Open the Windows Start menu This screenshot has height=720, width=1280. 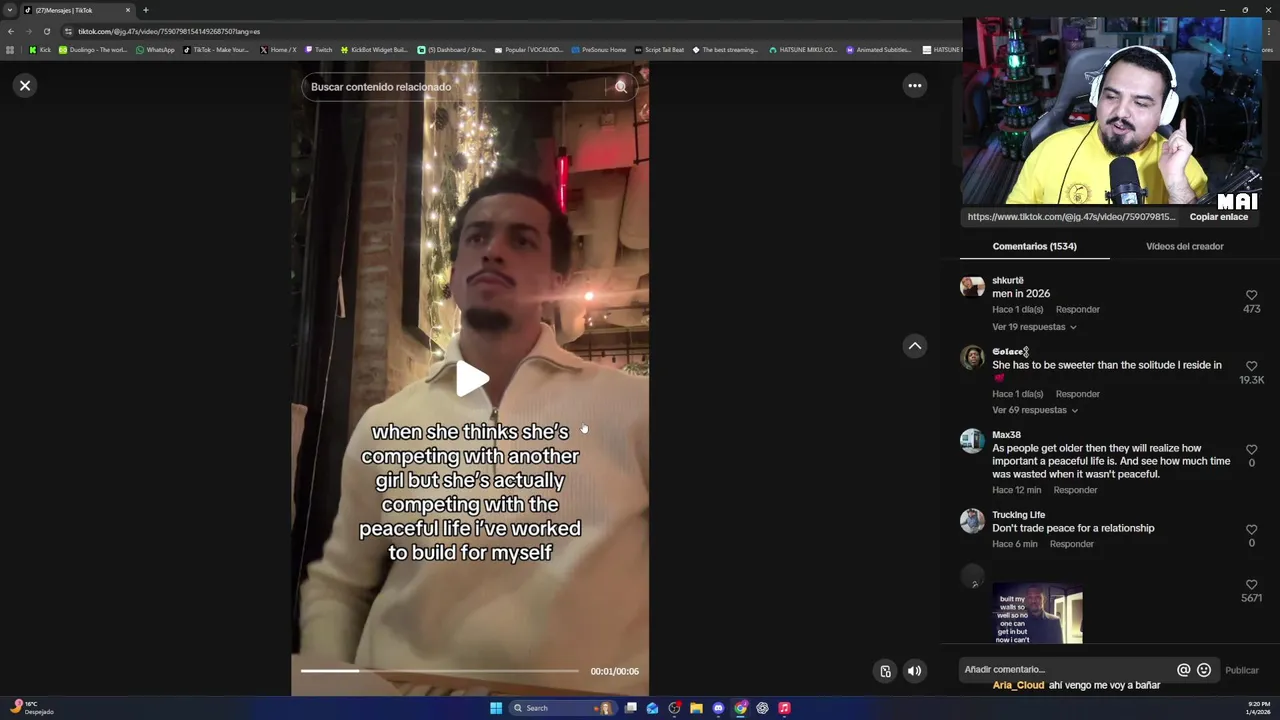[496, 708]
